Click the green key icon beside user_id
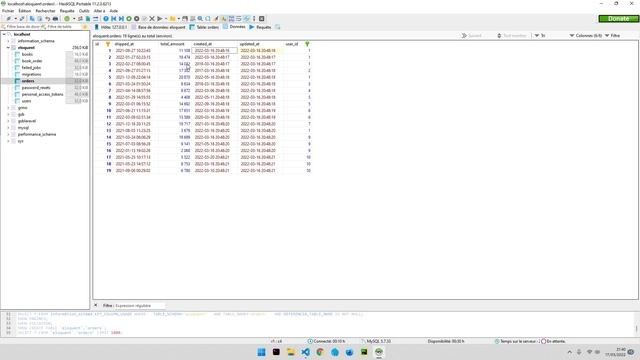640x360 pixels. (307, 44)
